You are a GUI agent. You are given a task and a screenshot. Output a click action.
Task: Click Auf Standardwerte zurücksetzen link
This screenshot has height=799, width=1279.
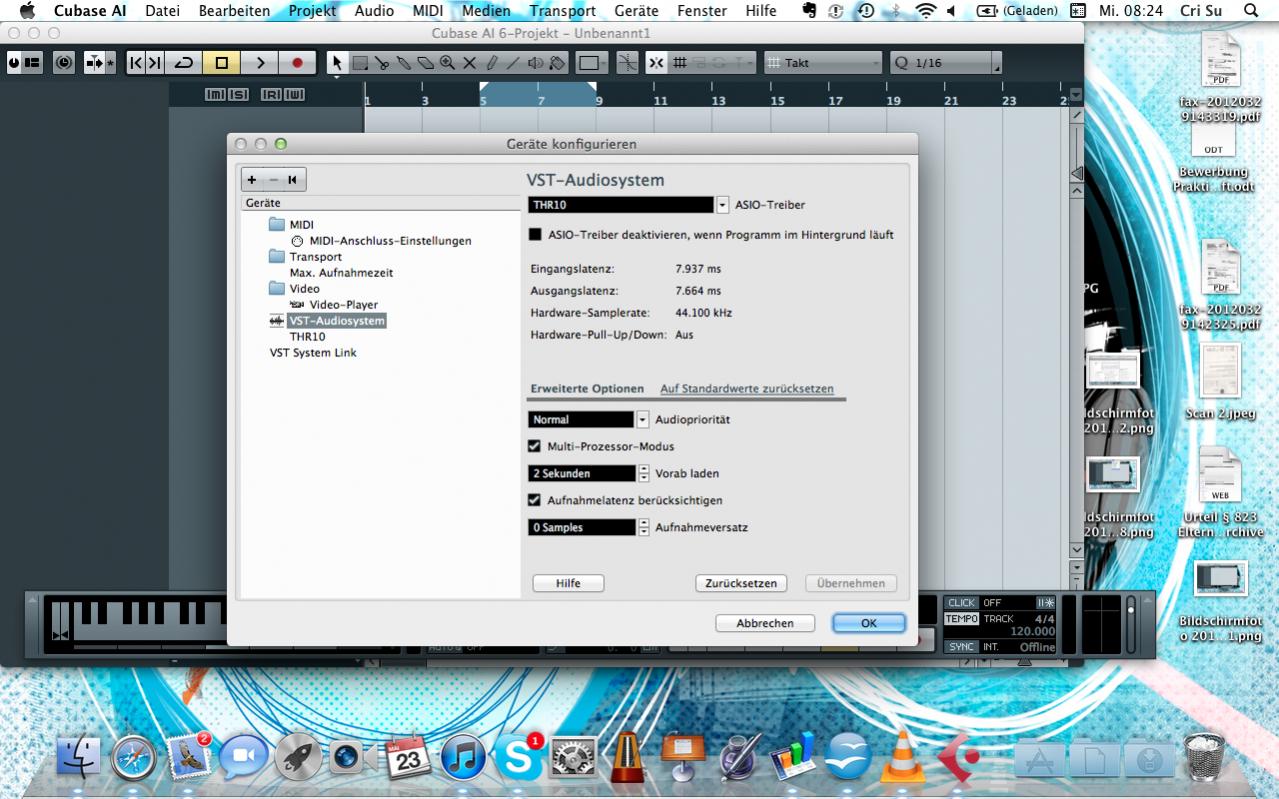pyautogui.click(x=747, y=389)
